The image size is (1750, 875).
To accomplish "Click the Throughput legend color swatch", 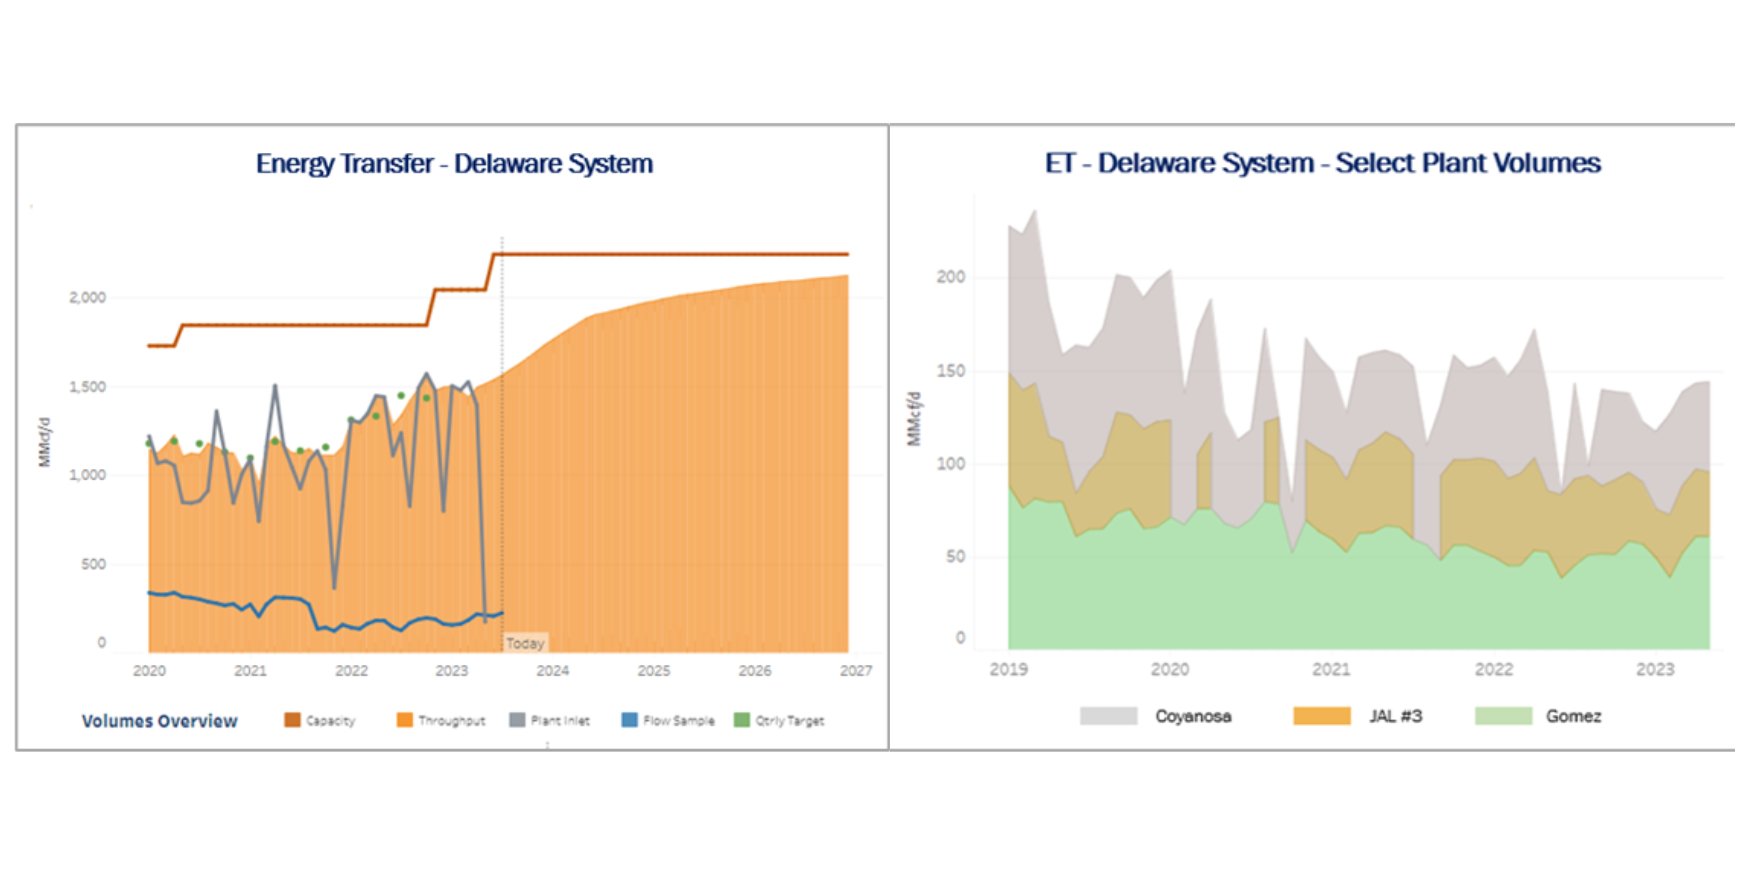I will pos(405,720).
